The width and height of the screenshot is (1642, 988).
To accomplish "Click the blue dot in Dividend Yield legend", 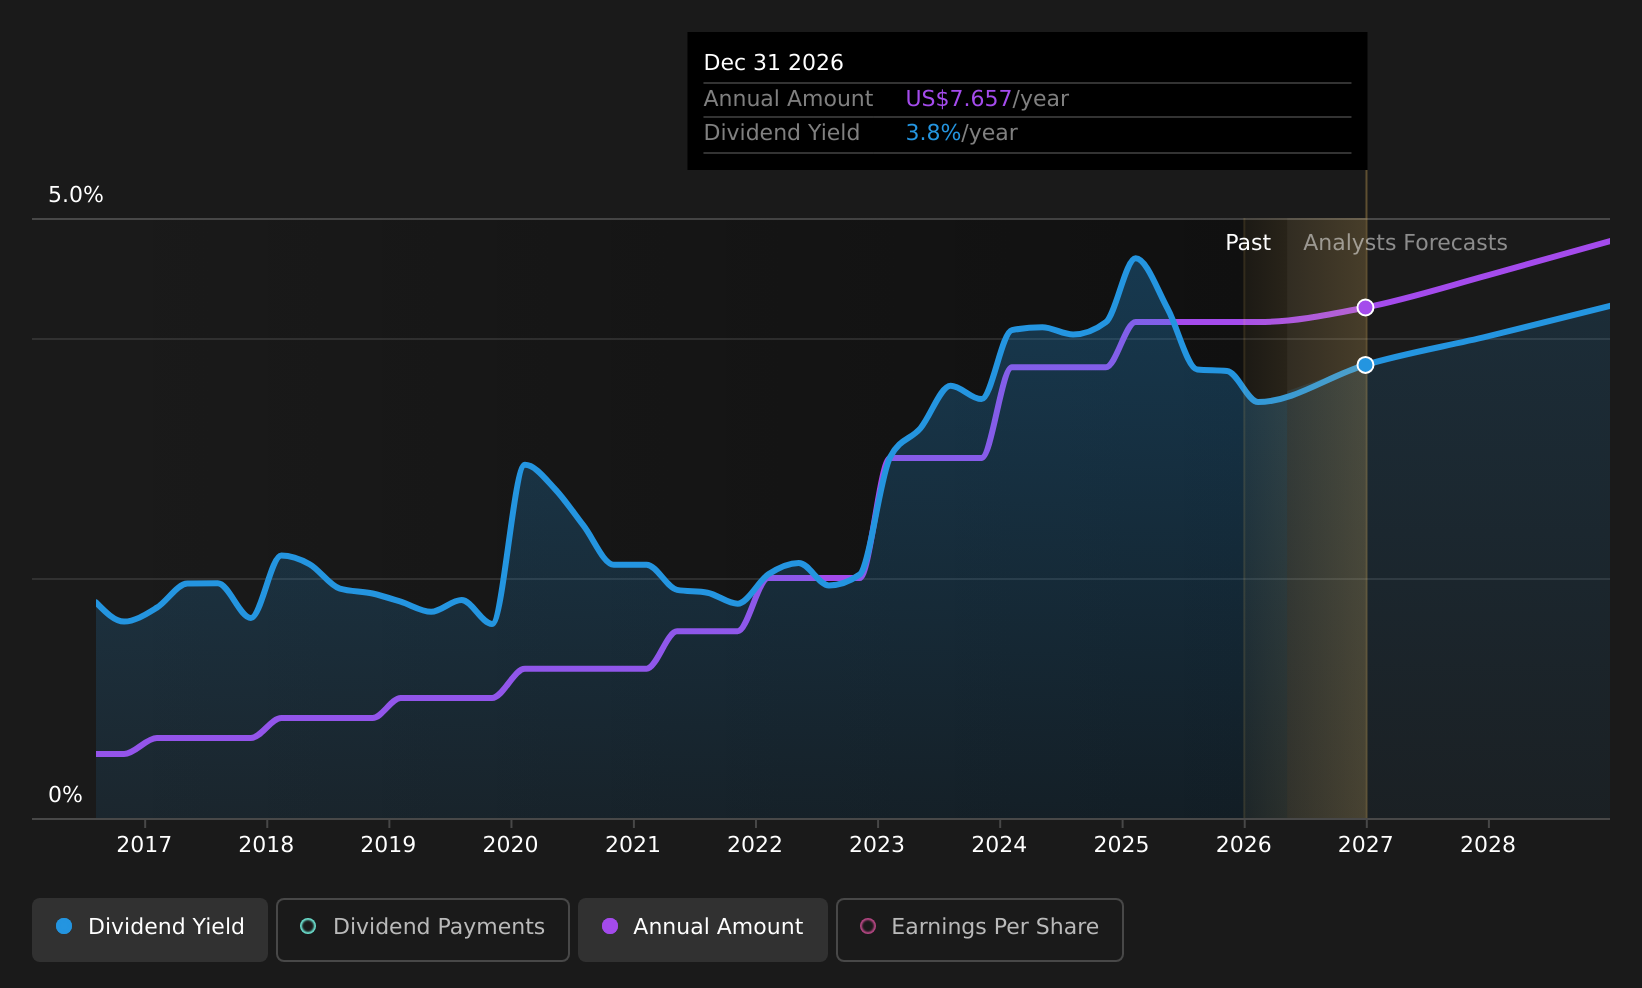I will click(64, 926).
